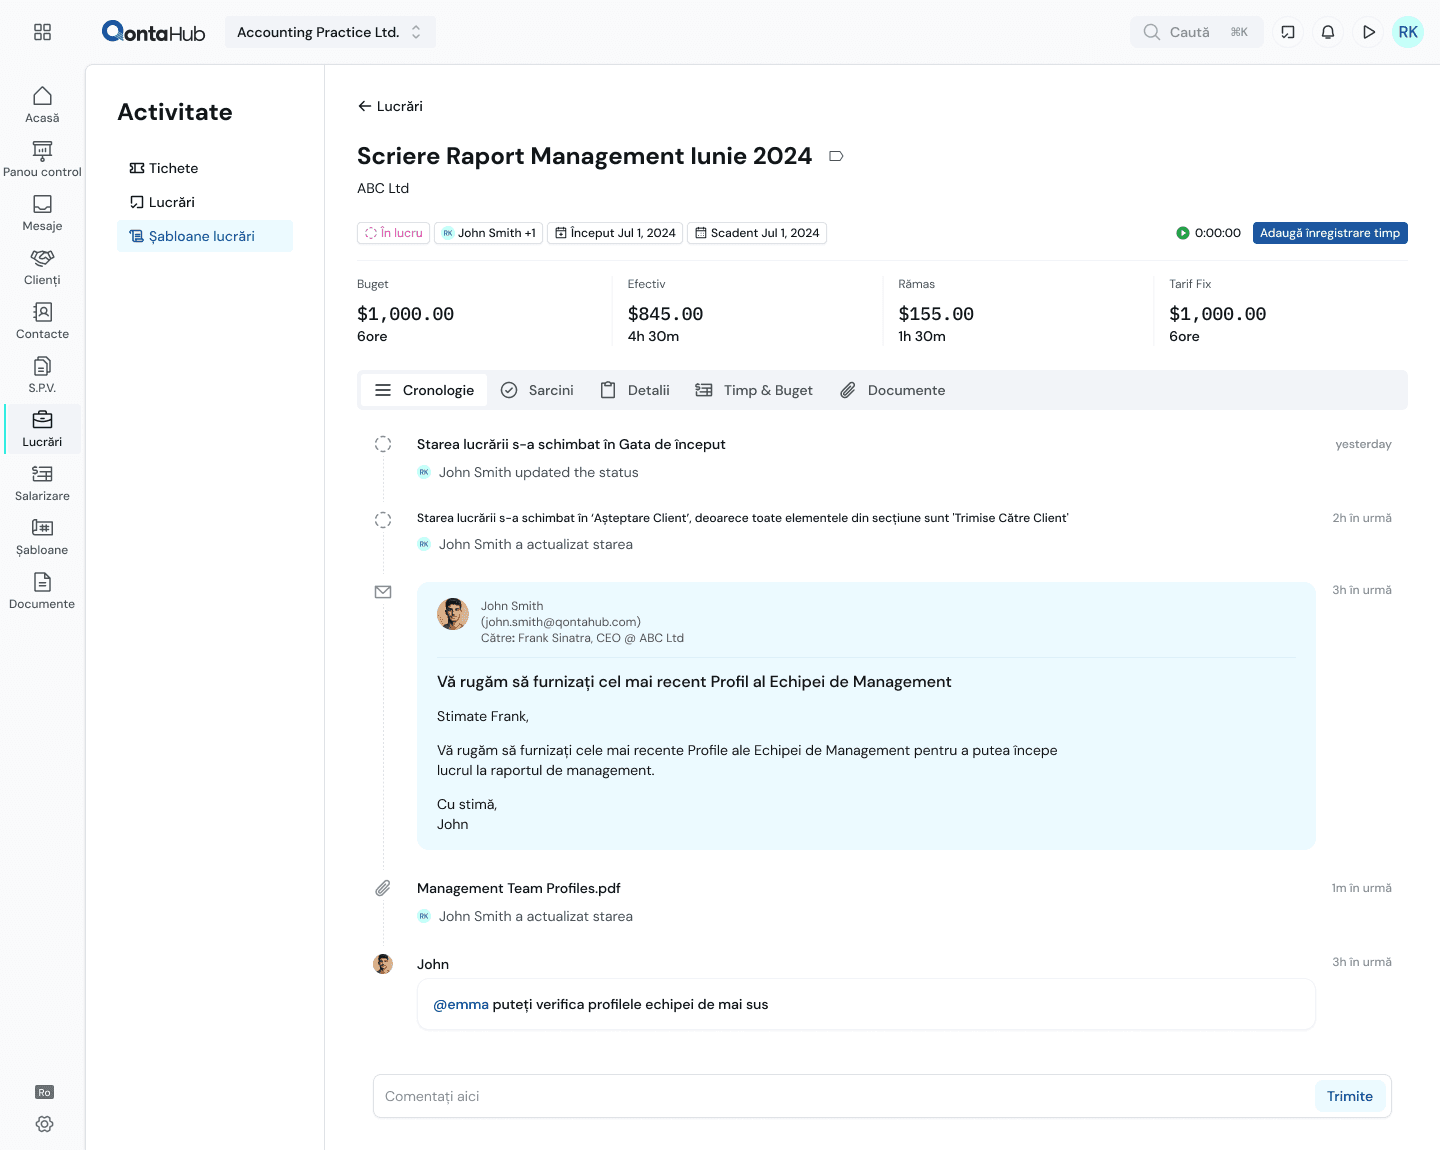Go to S.P.V. in sidebar

42,375
